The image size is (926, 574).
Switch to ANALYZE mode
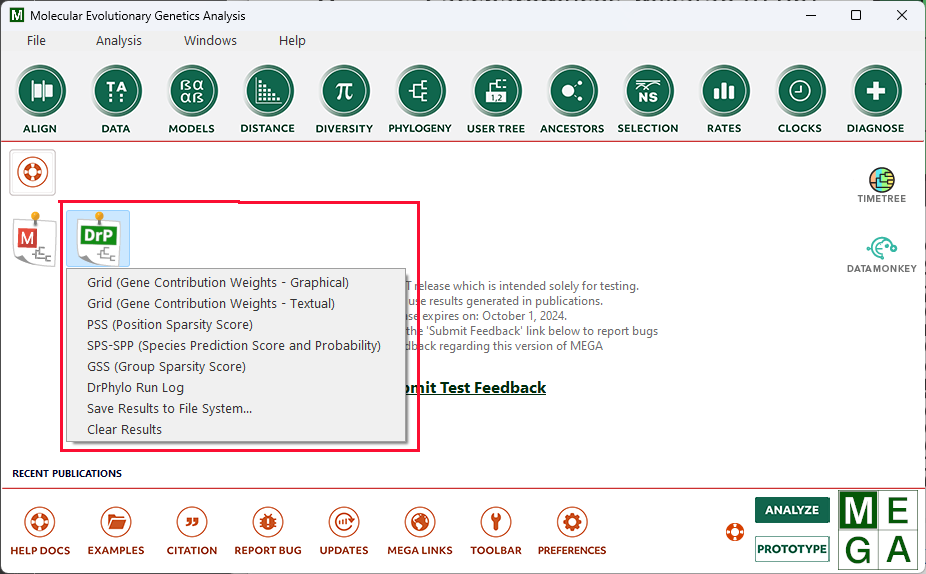click(792, 510)
